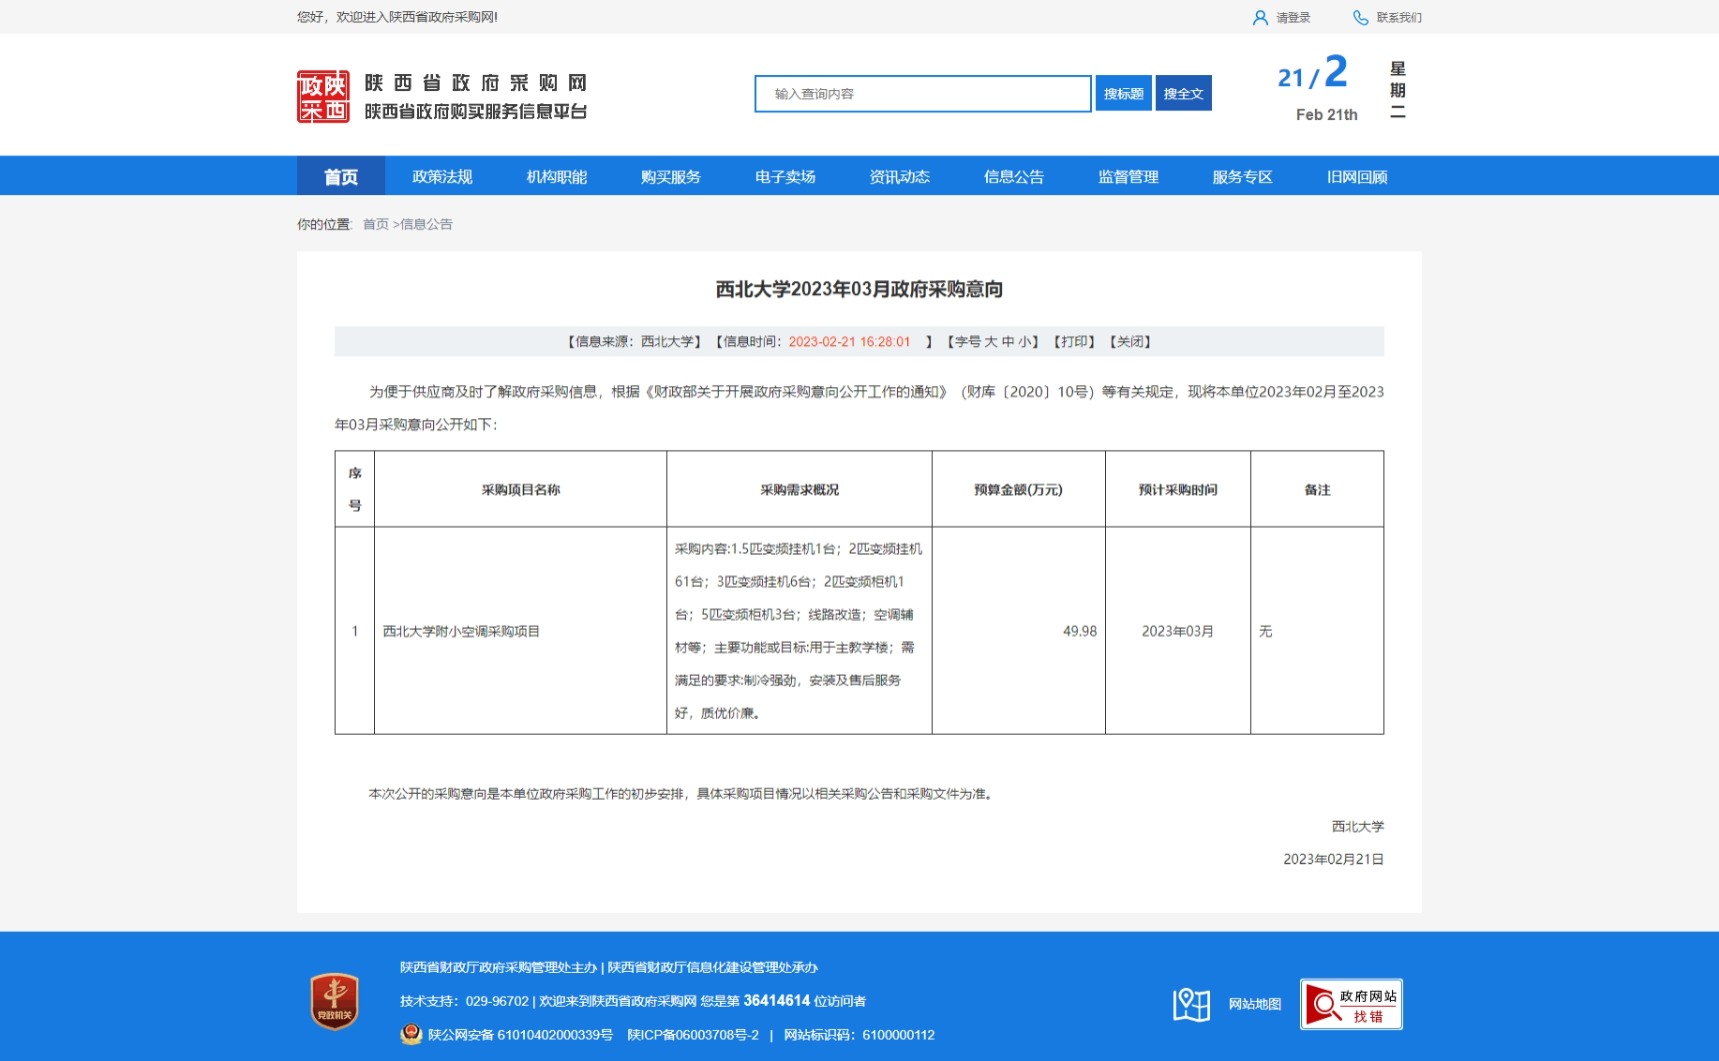Click the 政府网站找错 magnifier badge
Screen dimensions: 1719x1061
coord(1350,1004)
